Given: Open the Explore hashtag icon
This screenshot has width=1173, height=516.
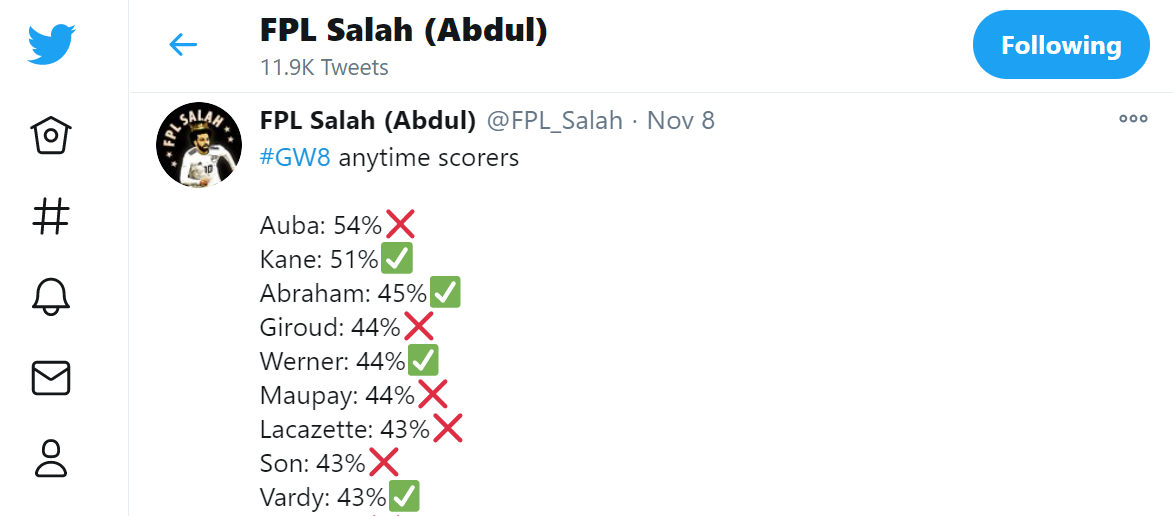Looking at the screenshot, I should tap(51, 218).
